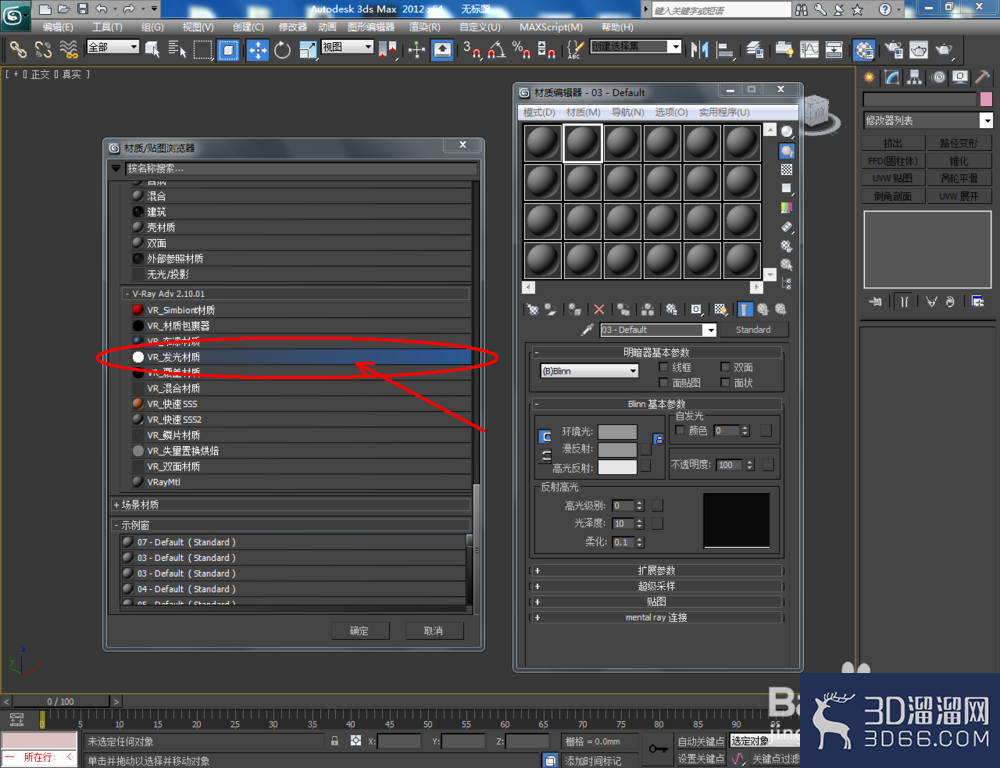Toggle the Angle Snap icon
Screen dimensions: 1000x768
(497, 50)
